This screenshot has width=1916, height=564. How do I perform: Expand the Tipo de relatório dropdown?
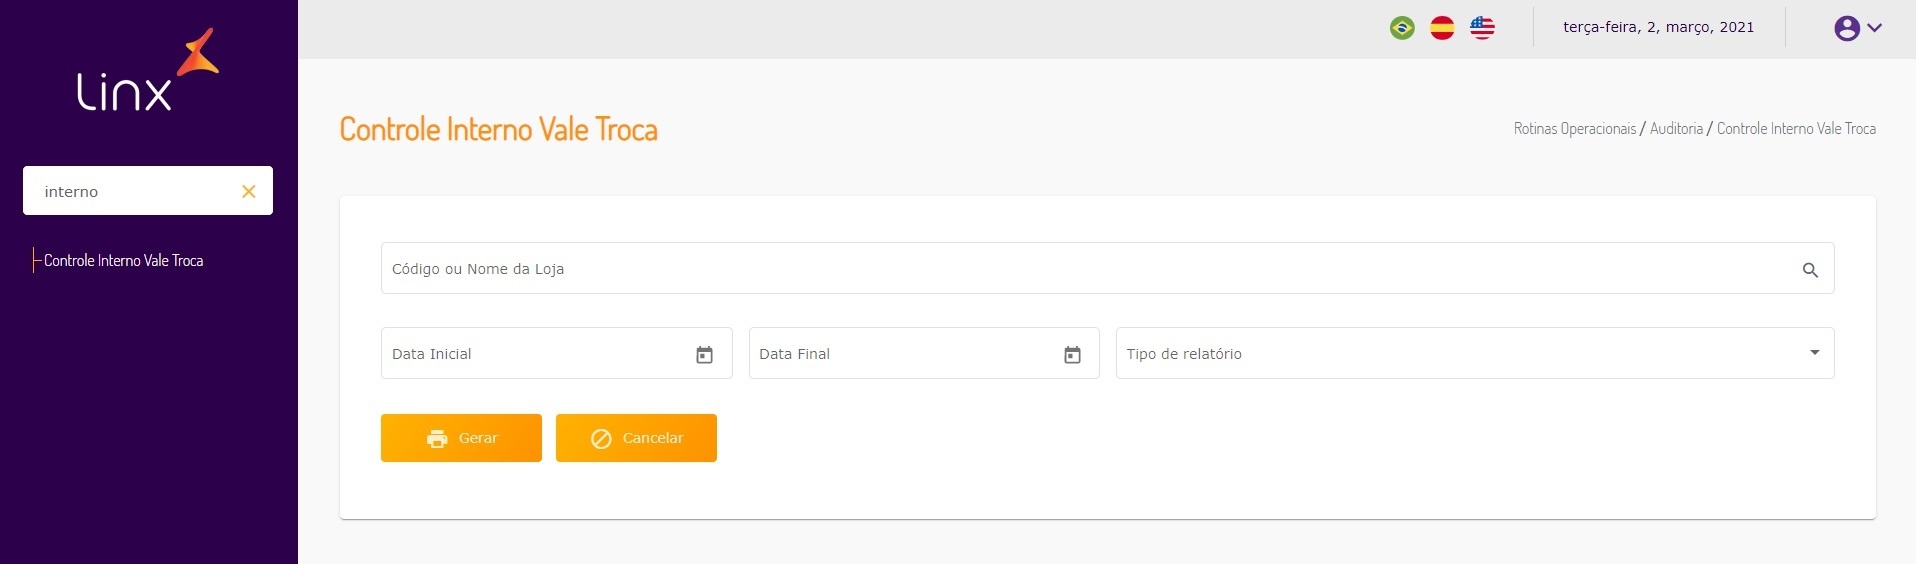tap(1814, 353)
